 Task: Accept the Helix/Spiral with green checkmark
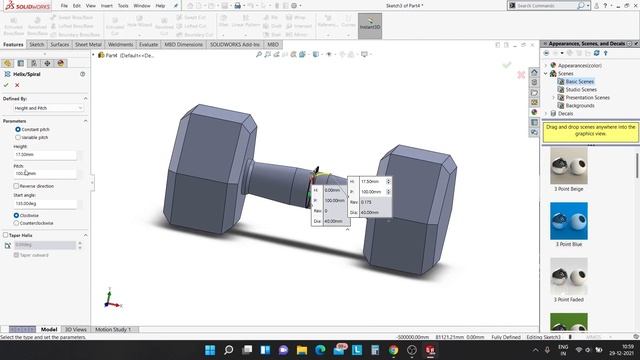[x=6, y=85]
